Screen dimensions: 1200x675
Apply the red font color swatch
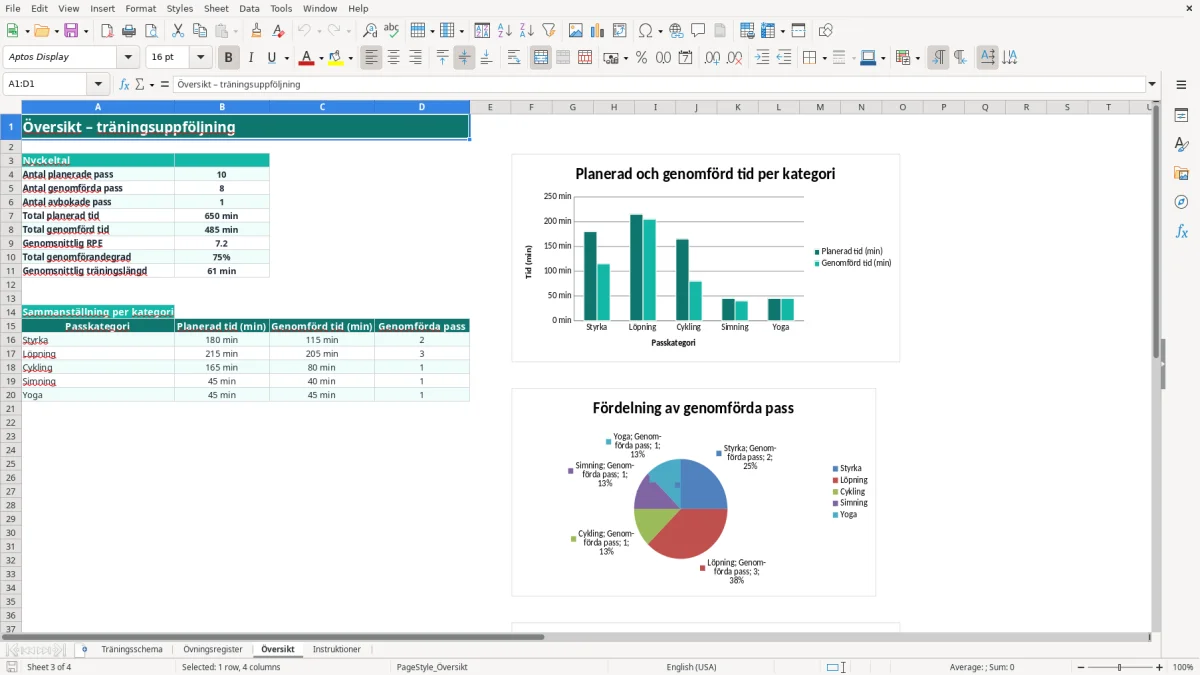[x=306, y=58]
